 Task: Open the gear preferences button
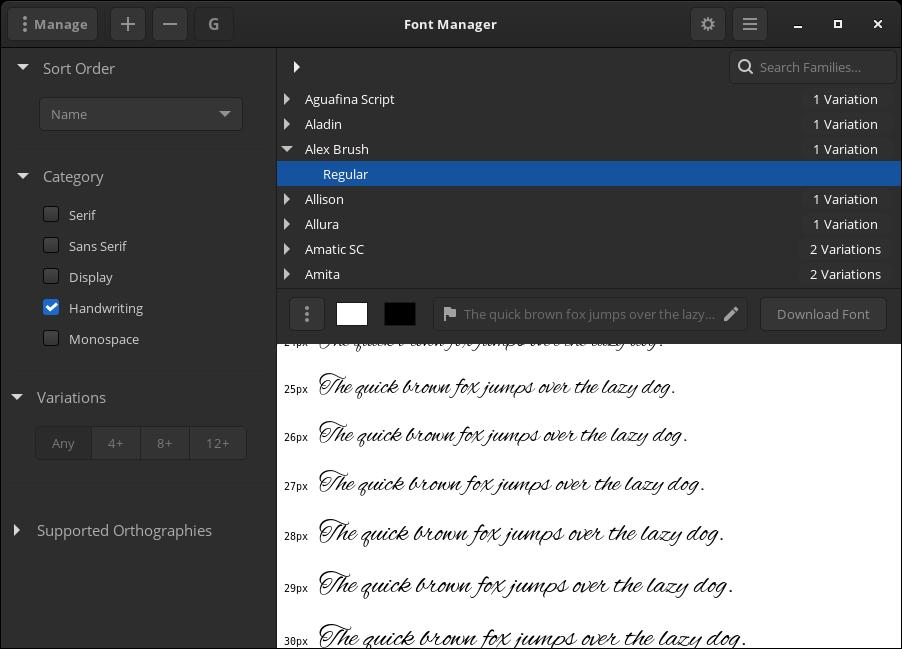[x=708, y=24]
